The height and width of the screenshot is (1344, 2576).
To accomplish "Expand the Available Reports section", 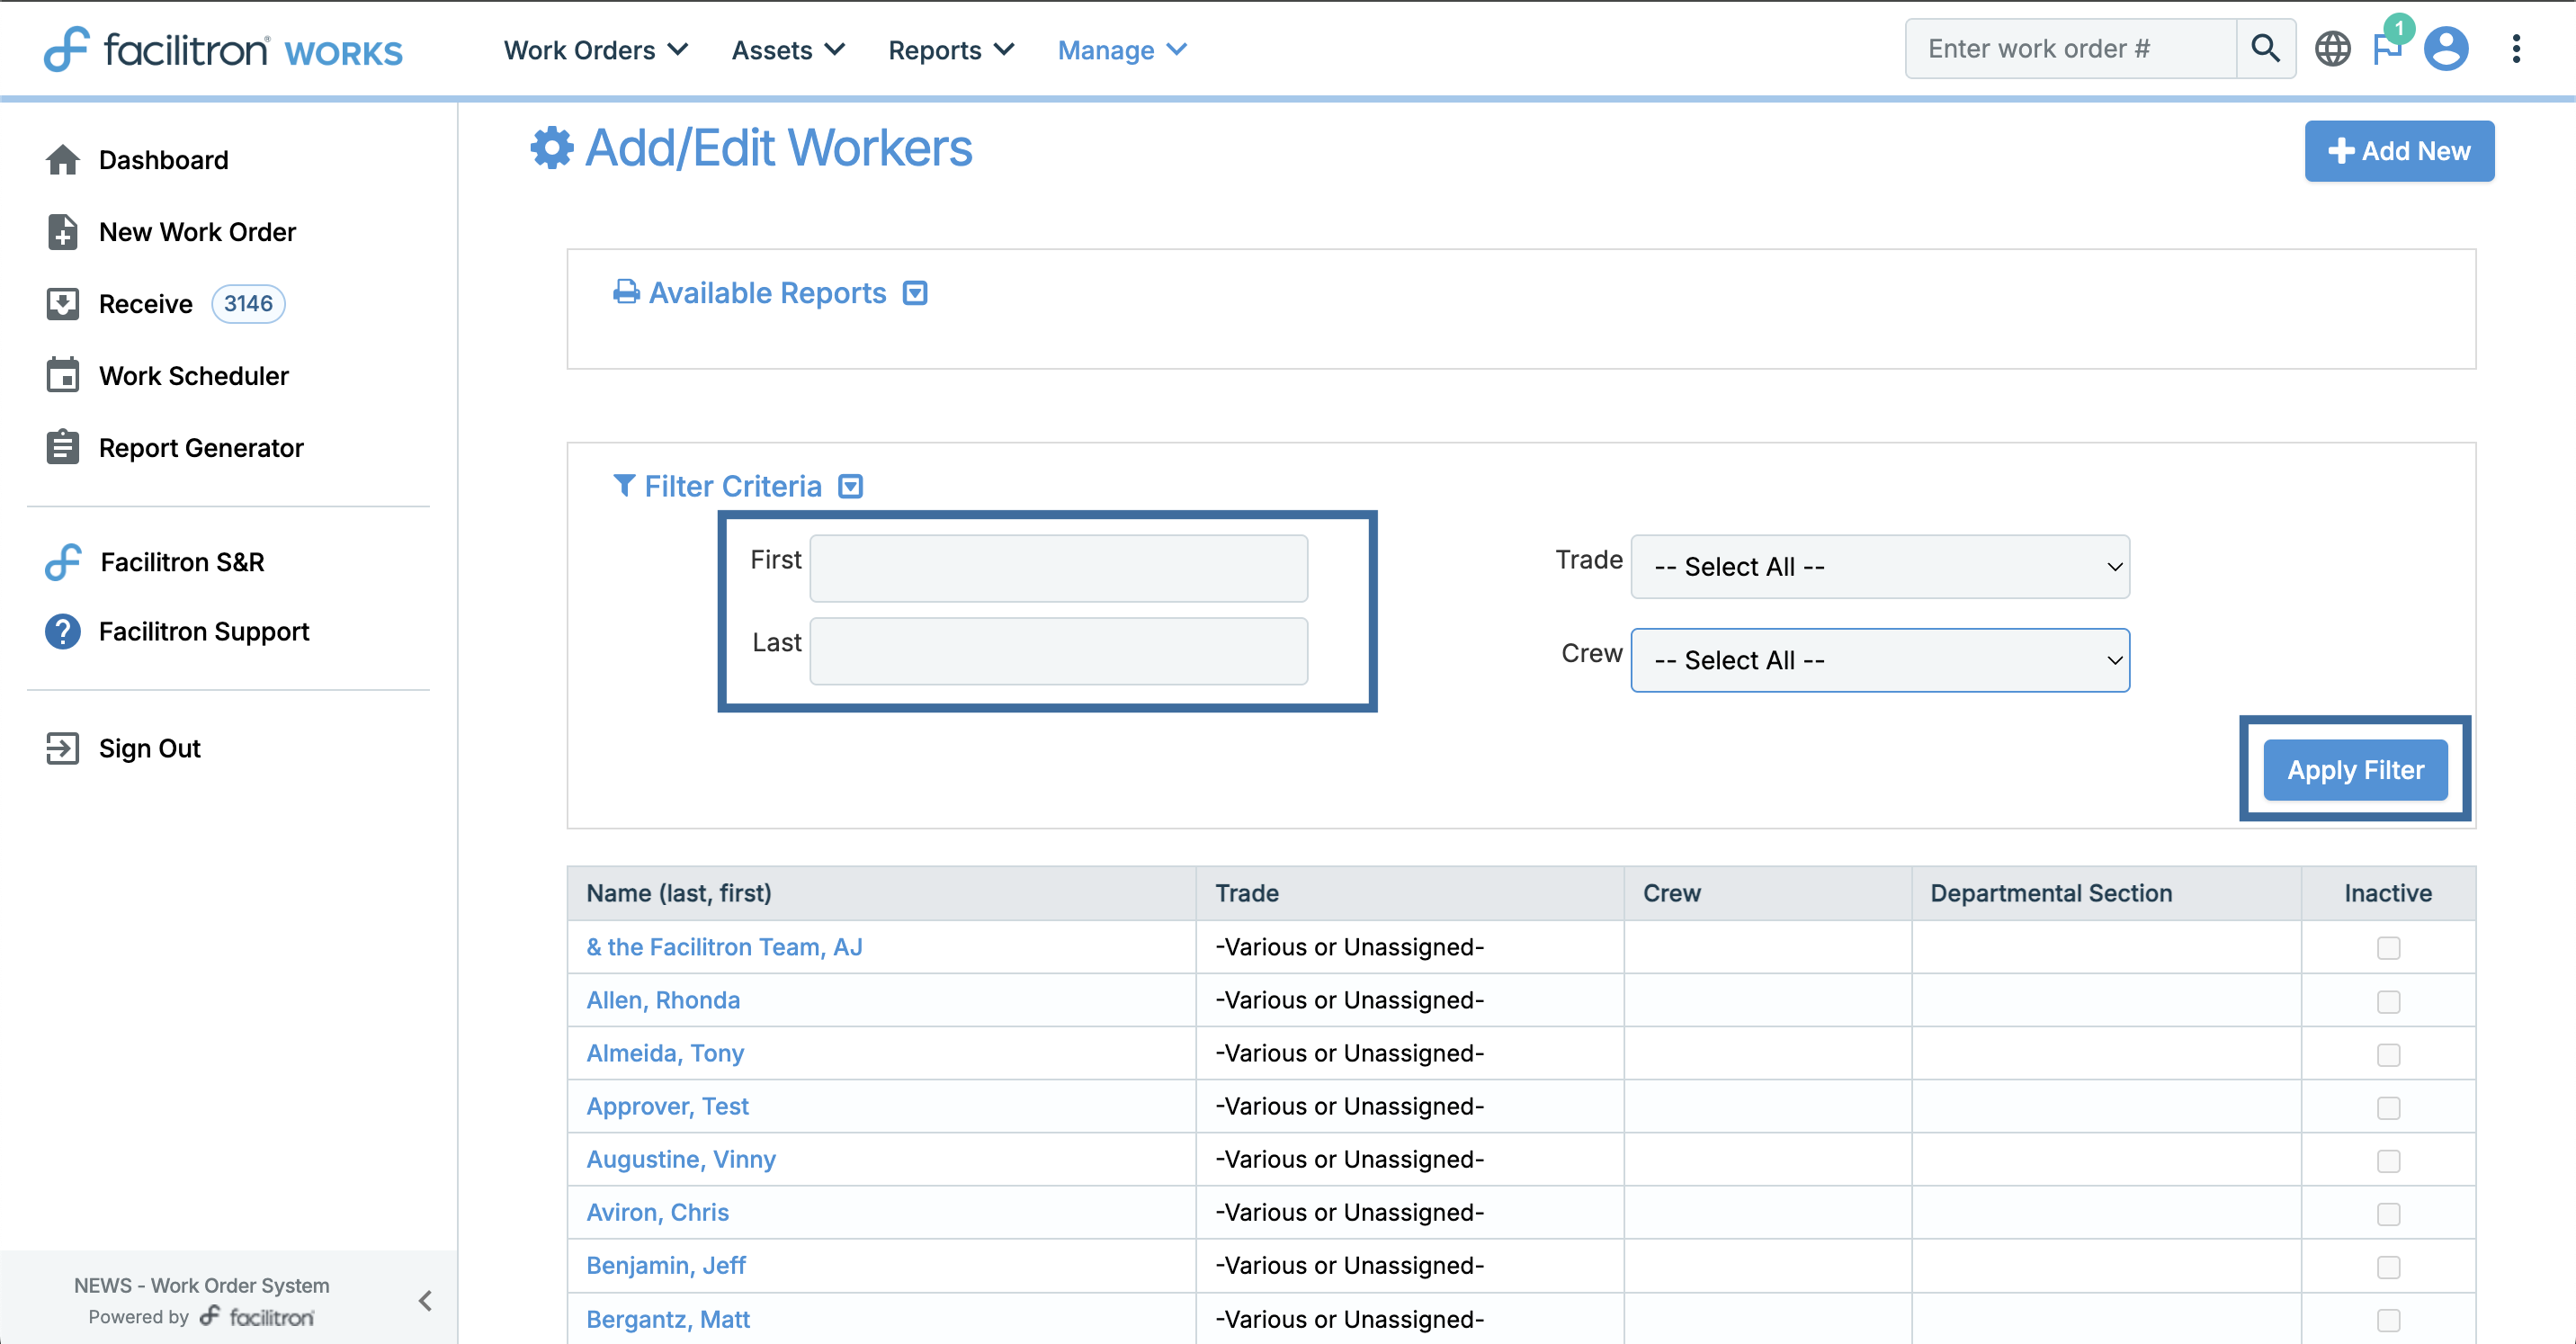I will 915,293.
